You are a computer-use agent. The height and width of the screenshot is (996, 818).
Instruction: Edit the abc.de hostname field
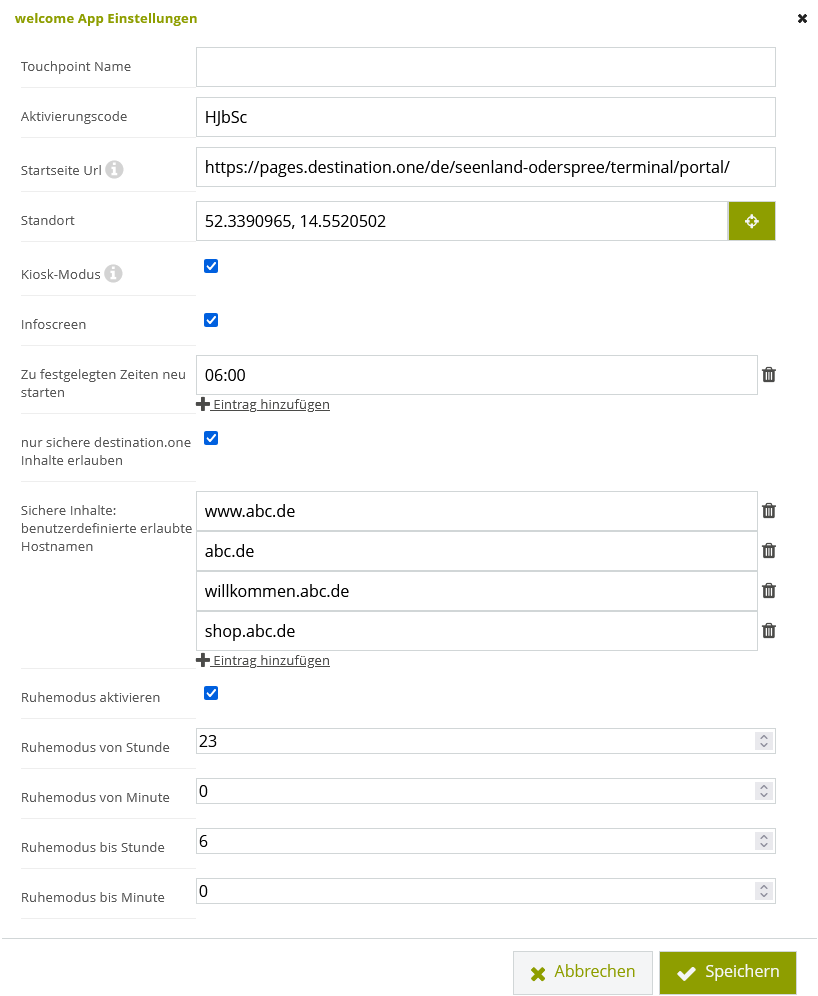pos(477,551)
